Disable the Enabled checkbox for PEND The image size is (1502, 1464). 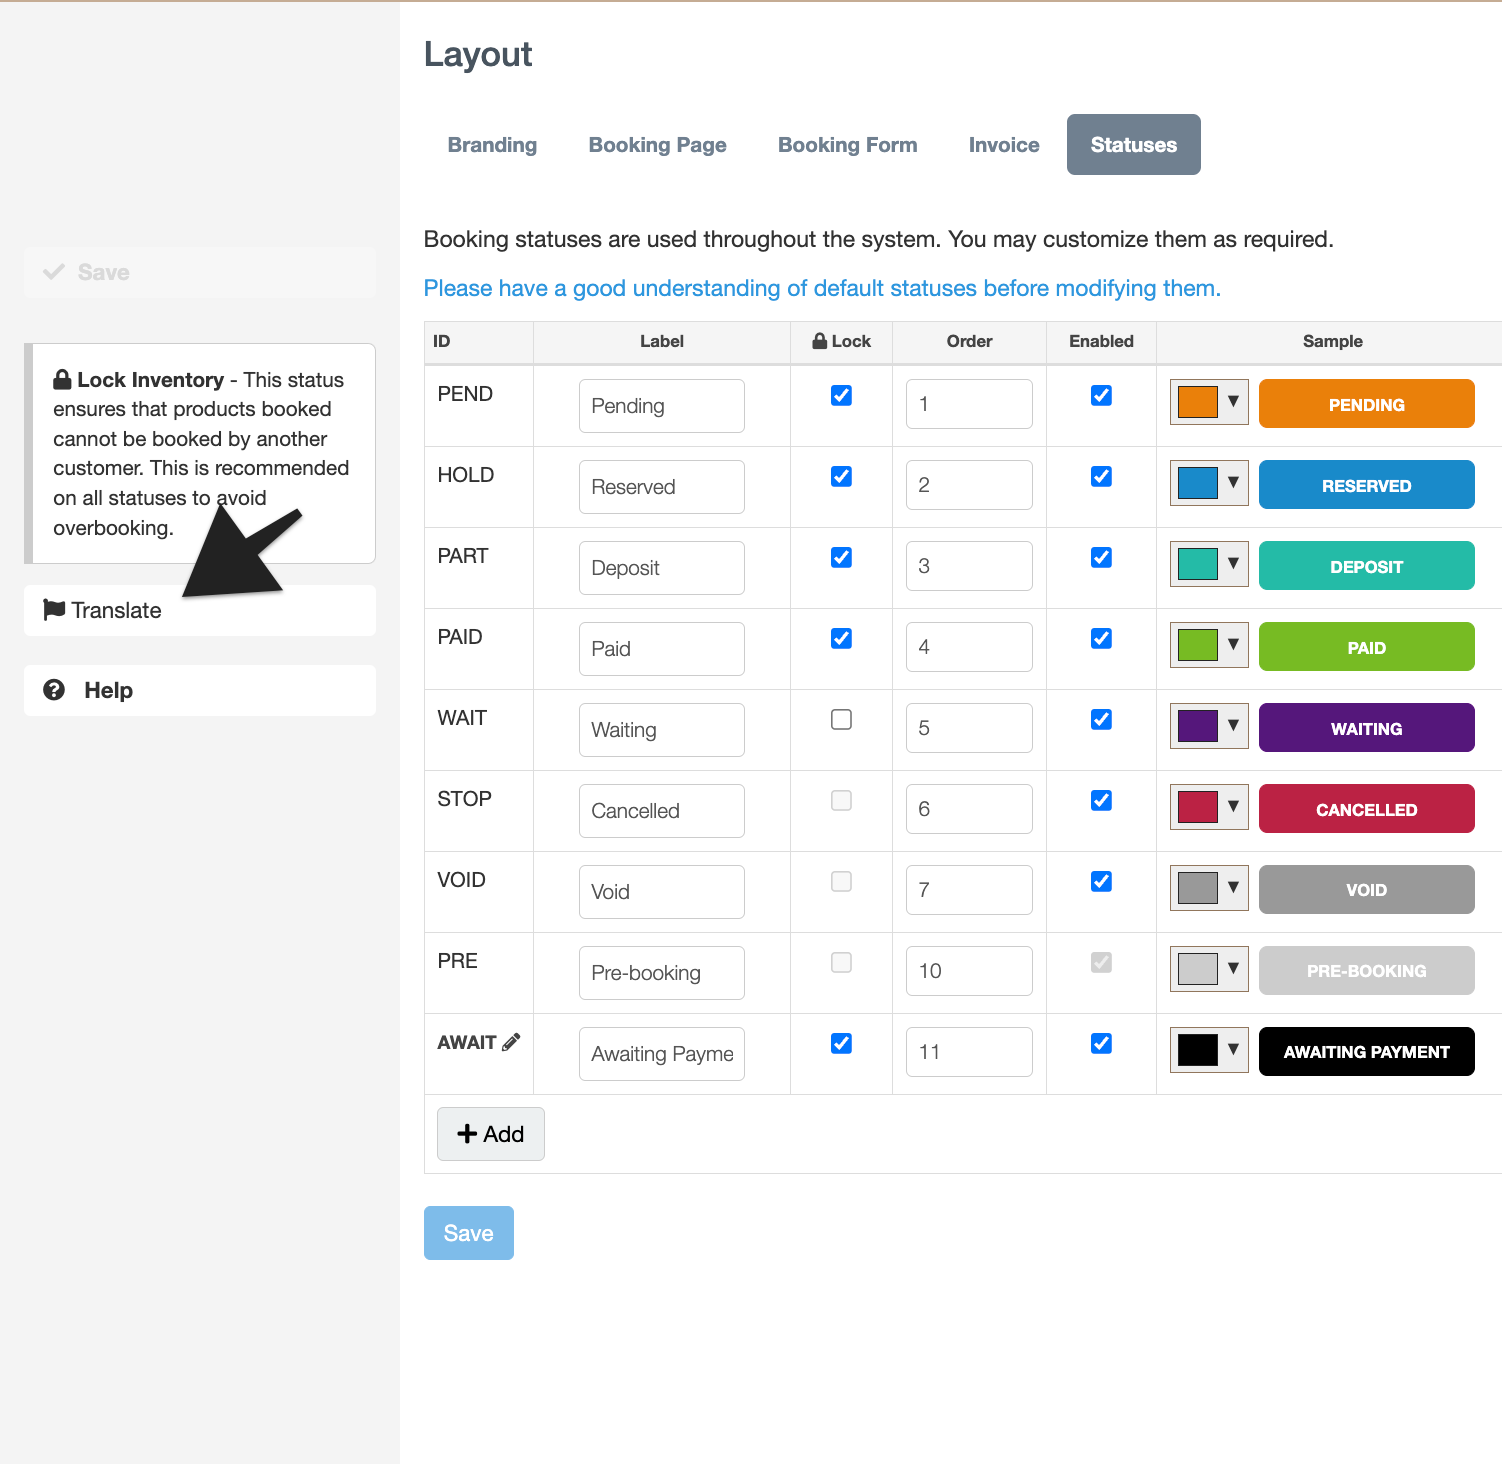pyautogui.click(x=1102, y=395)
